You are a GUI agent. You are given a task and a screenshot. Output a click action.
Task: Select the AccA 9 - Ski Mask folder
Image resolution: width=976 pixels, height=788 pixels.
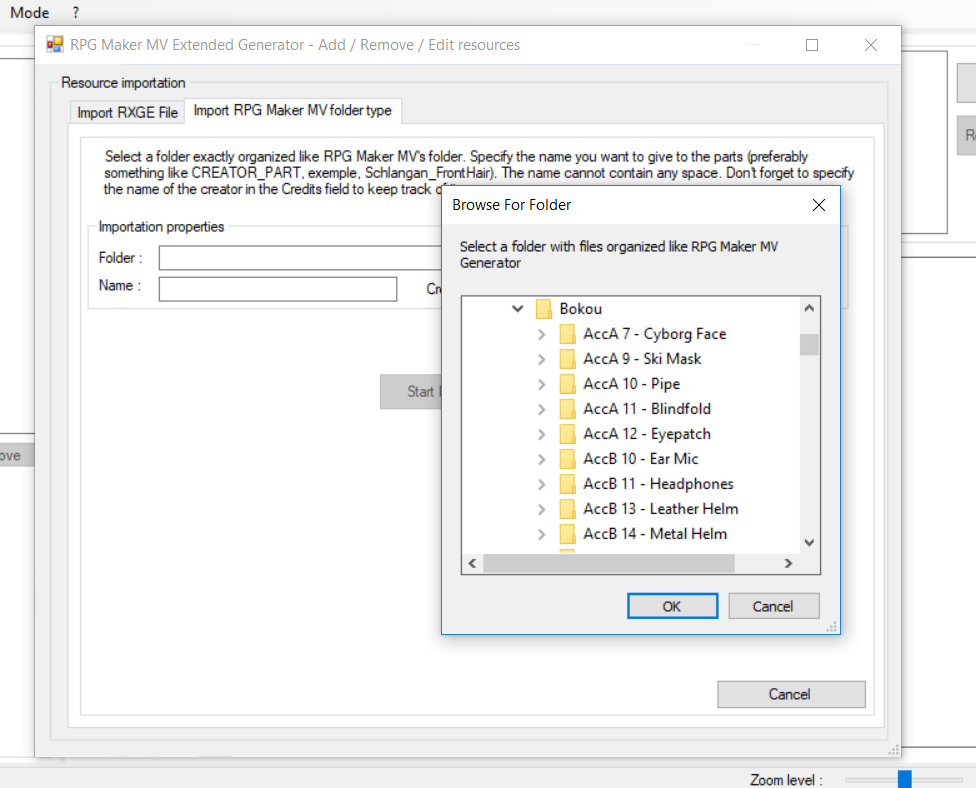point(642,359)
